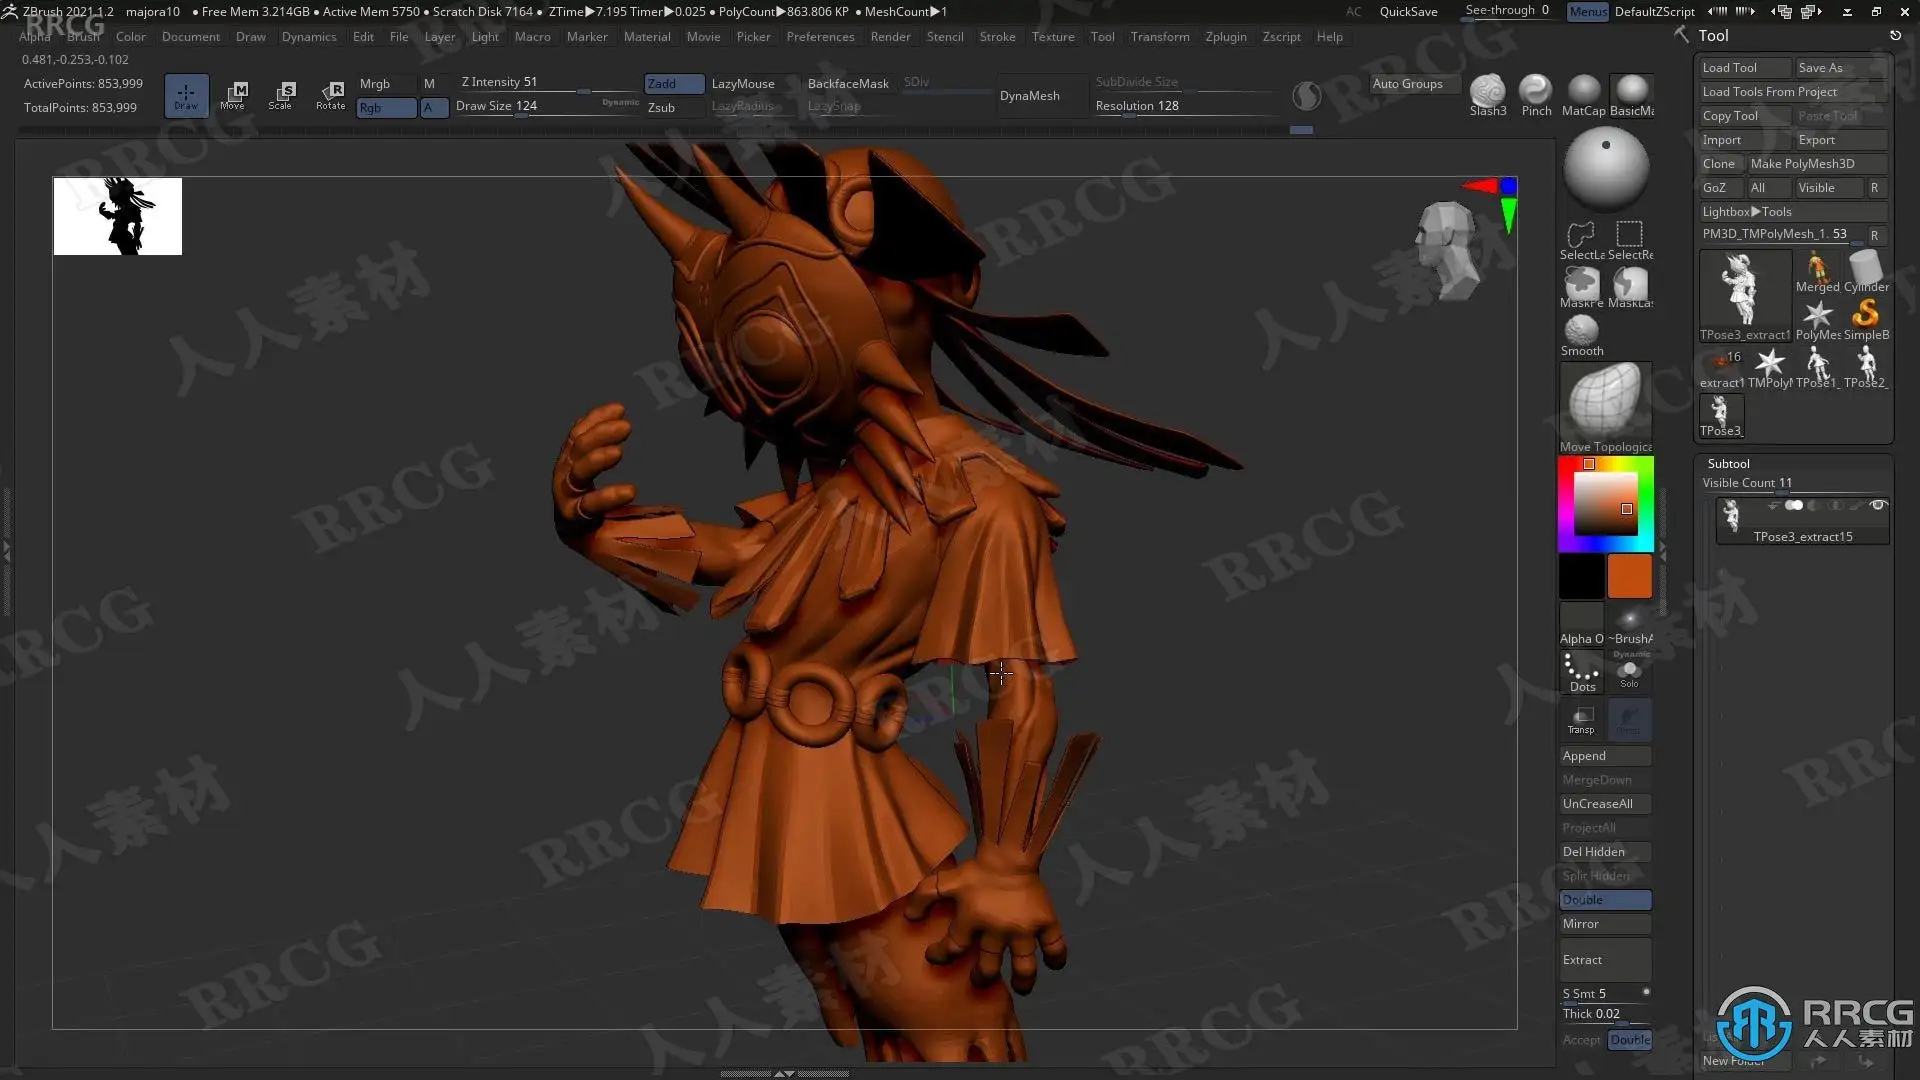
Task: Select the MaskPen brush
Action: [1581, 288]
